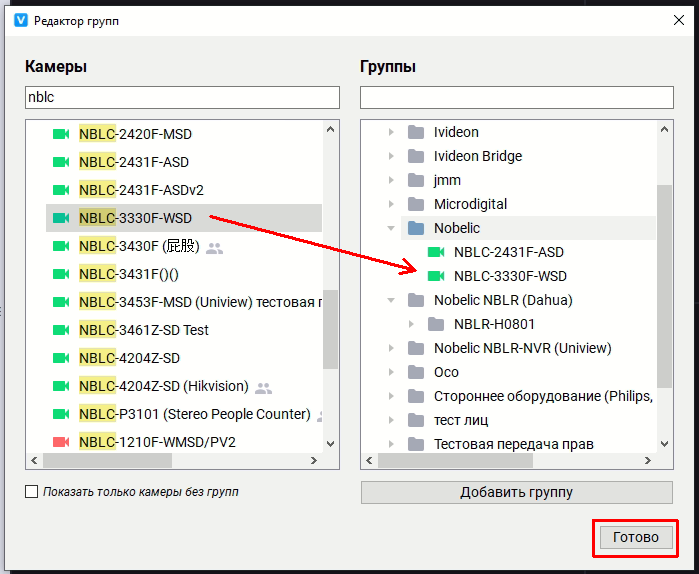Collapse the Nobelic group
This screenshot has width=699, height=574.
point(391,228)
